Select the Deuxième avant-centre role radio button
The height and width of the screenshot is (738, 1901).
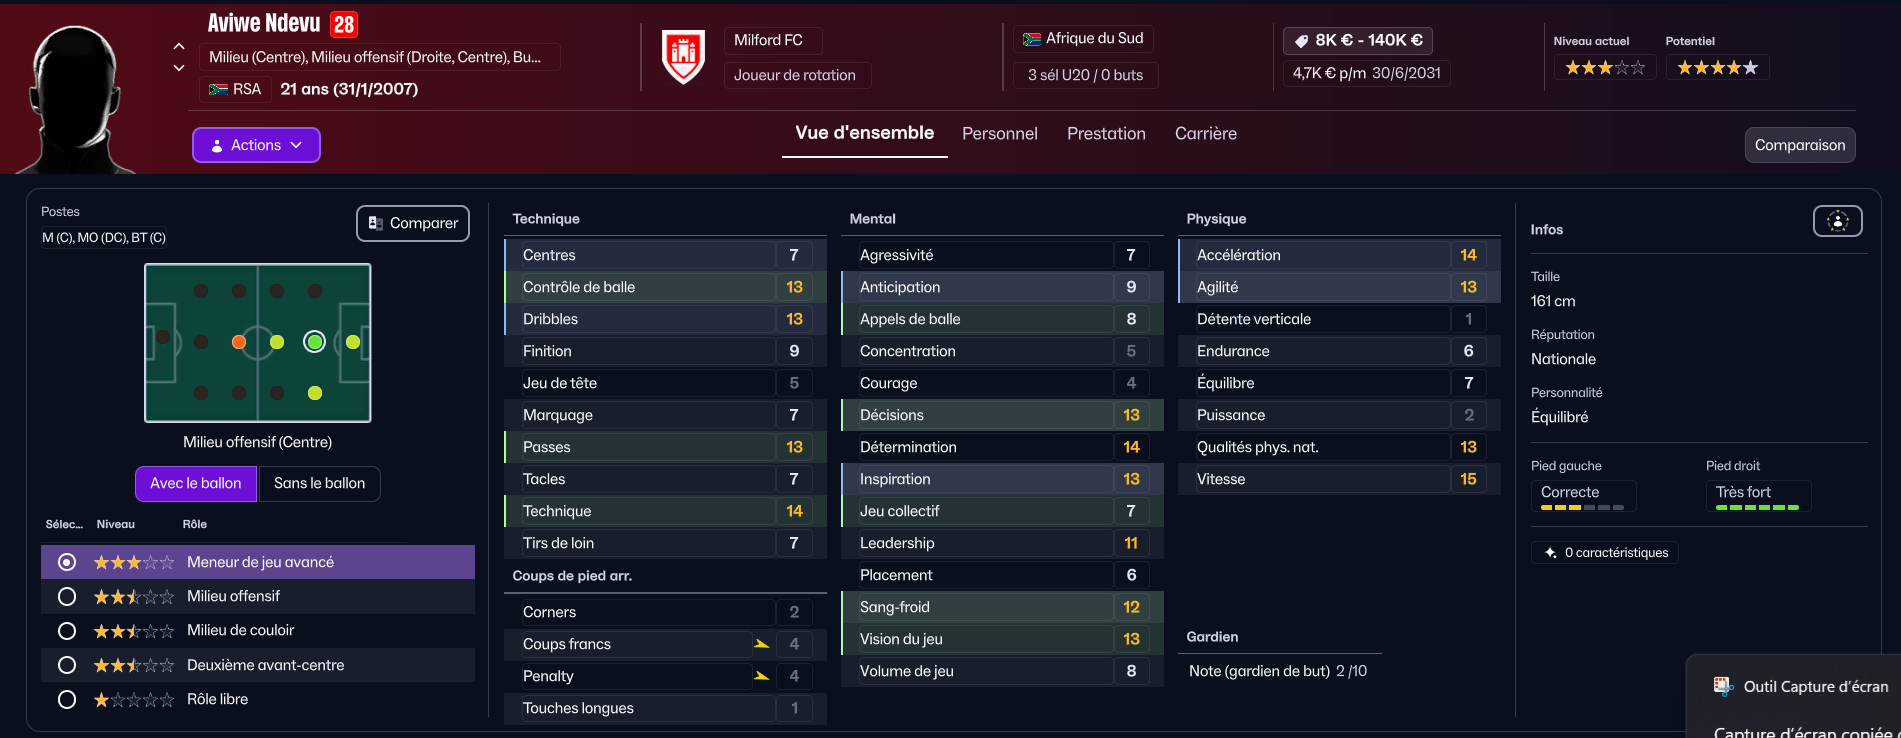click(67, 665)
